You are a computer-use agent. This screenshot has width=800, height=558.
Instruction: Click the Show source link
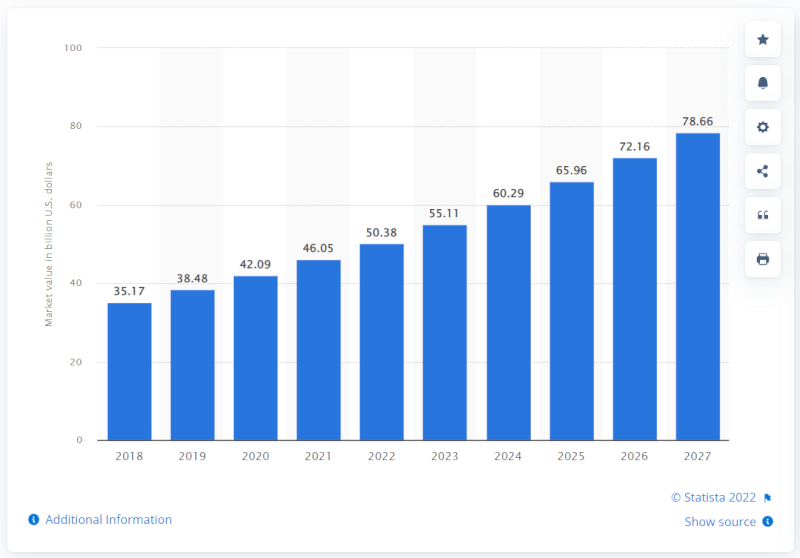tap(720, 522)
